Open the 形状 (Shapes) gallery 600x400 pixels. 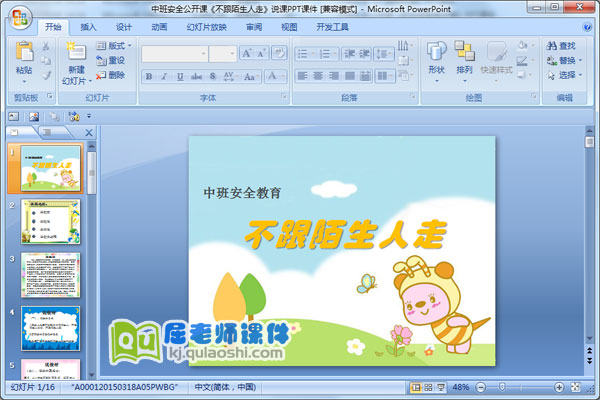coord(436,58)
